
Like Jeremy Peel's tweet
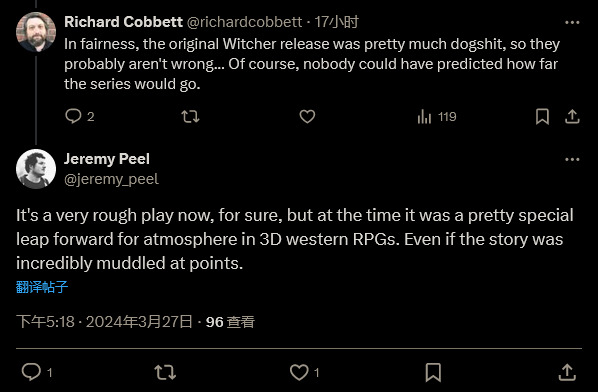[x=299, y=372]
